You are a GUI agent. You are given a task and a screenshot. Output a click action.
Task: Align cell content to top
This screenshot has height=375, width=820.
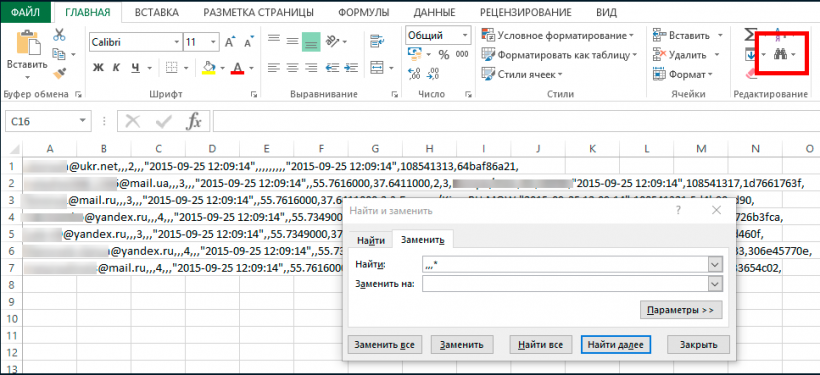tap(274, 40)
